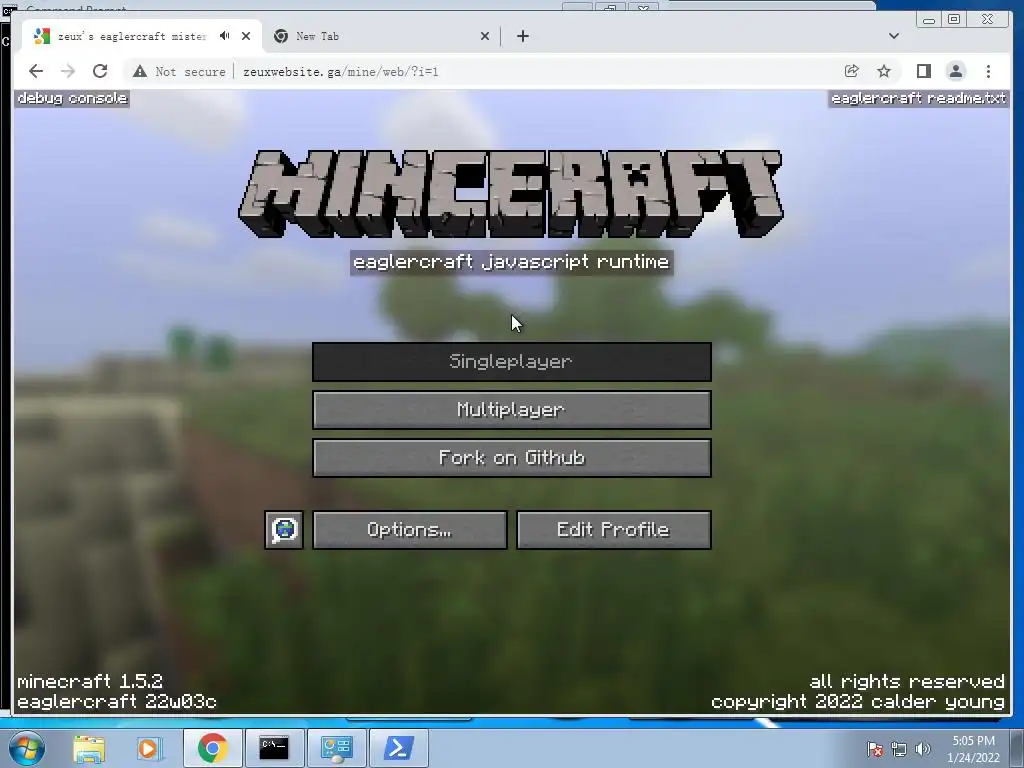Click the Chrome taskbar icon
1024x768 pixels.
click(x=212, y=748)
